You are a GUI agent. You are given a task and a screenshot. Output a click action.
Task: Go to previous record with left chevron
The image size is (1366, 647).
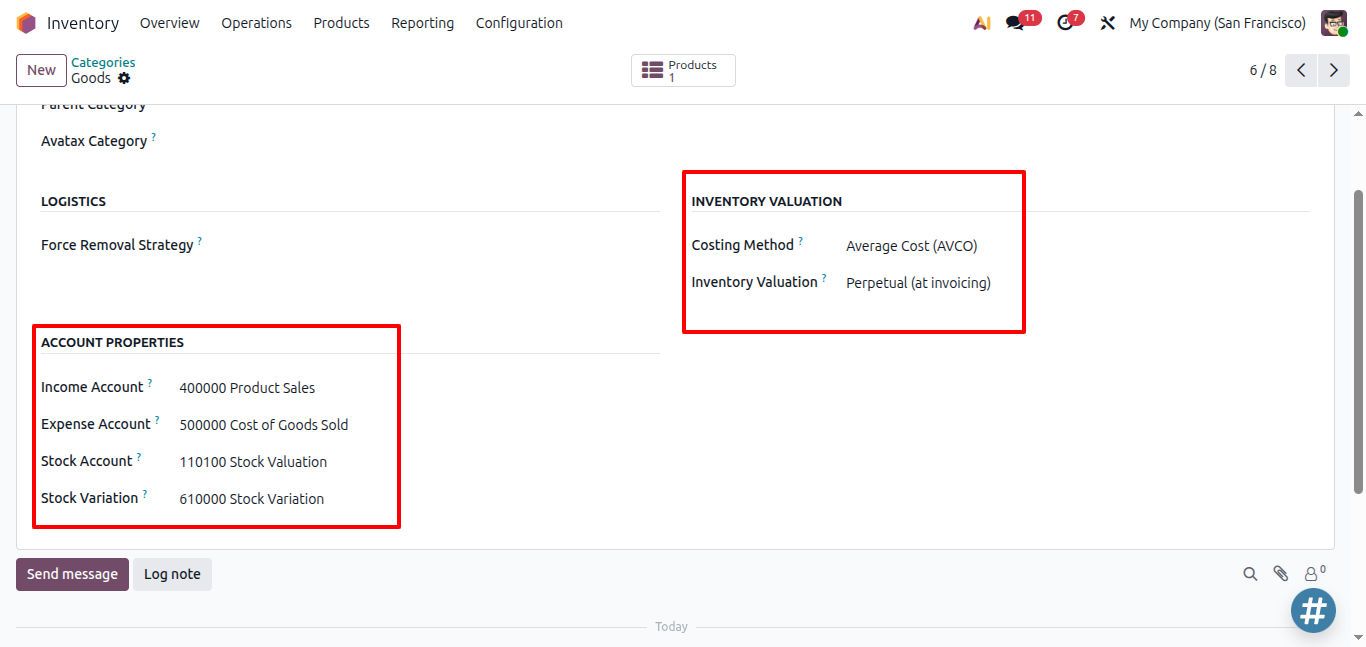click(1301, 70)
